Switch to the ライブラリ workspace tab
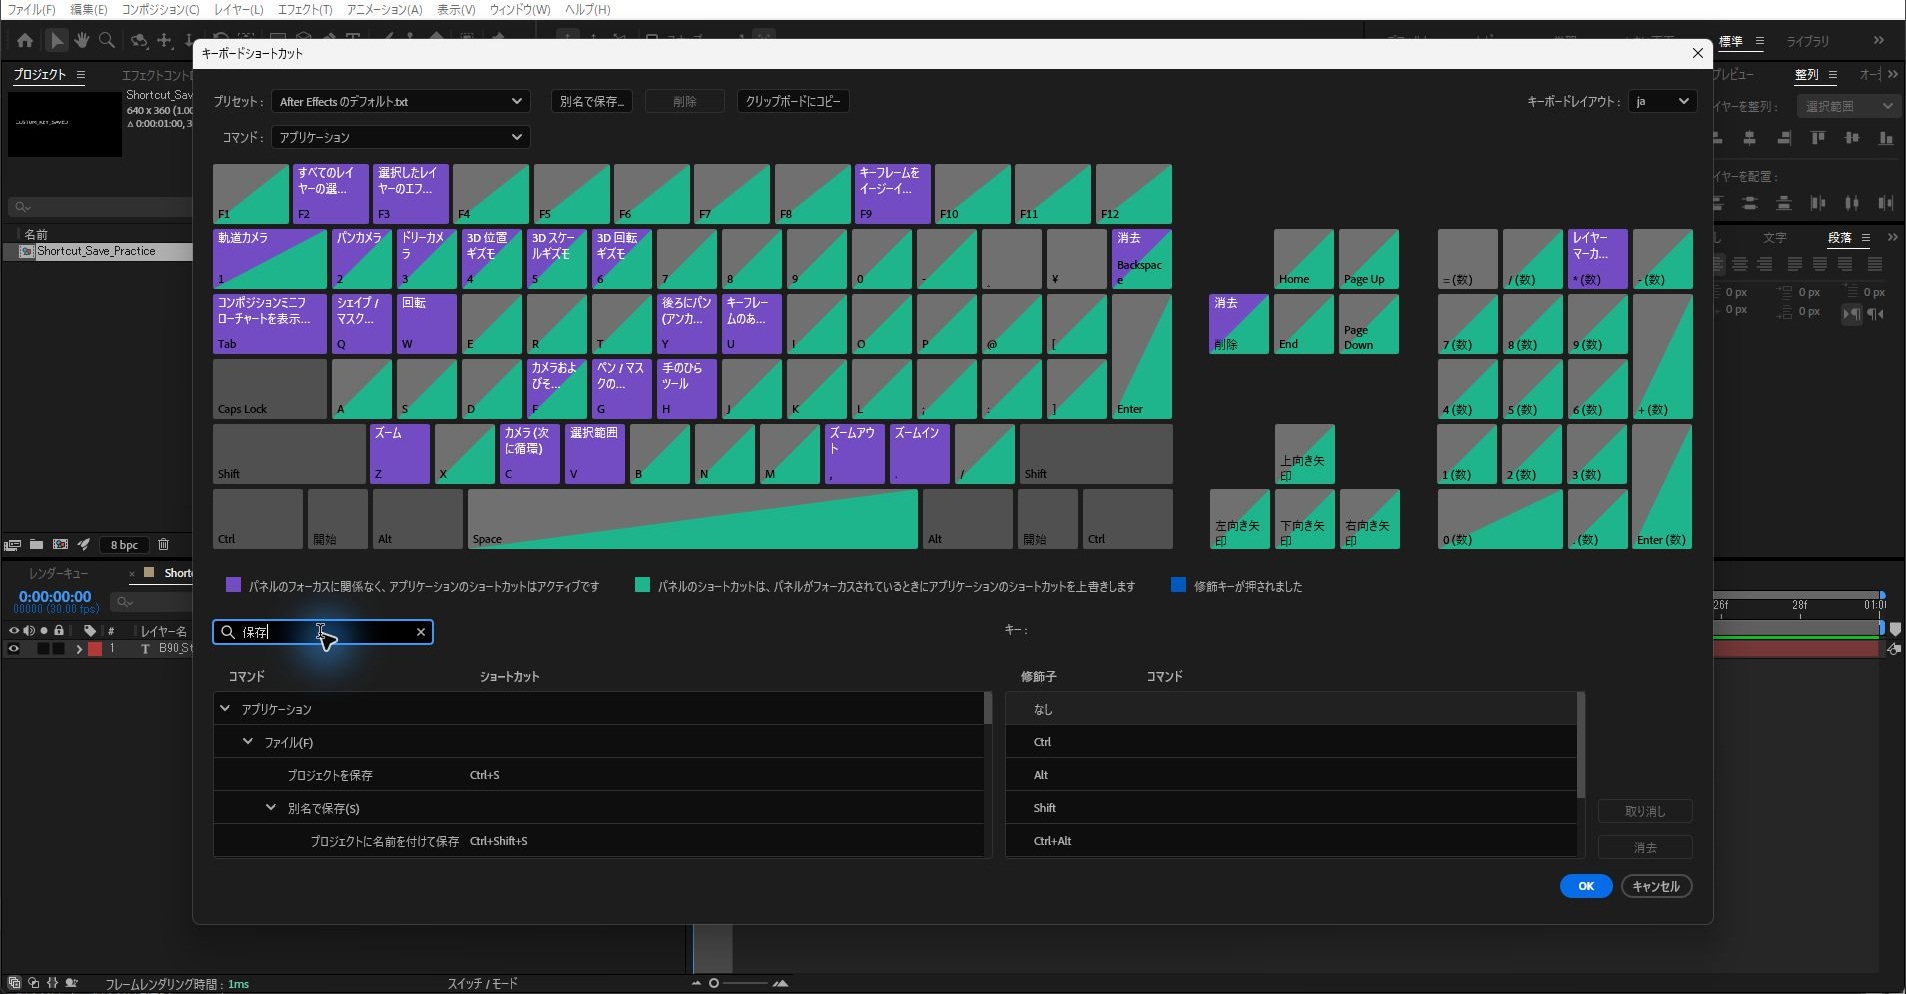 tap(1808, 41)
